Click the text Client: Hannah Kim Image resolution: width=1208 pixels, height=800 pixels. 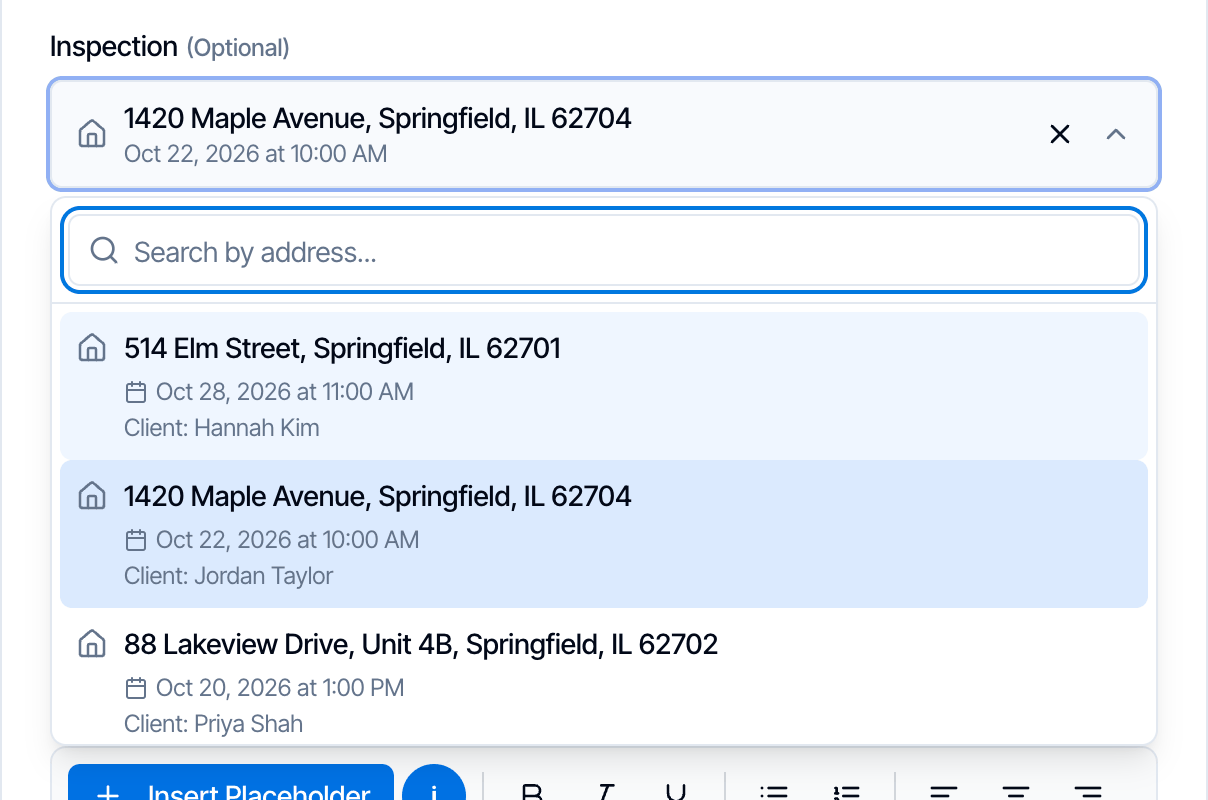(222, 428)
